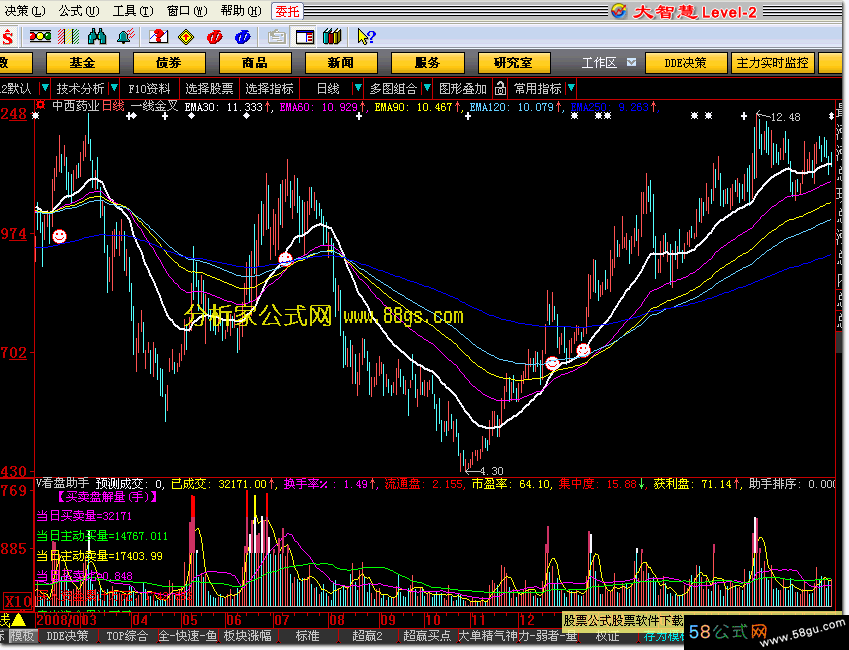Click the 当日主动买量=14767.011 text

(x=102, y=536)
